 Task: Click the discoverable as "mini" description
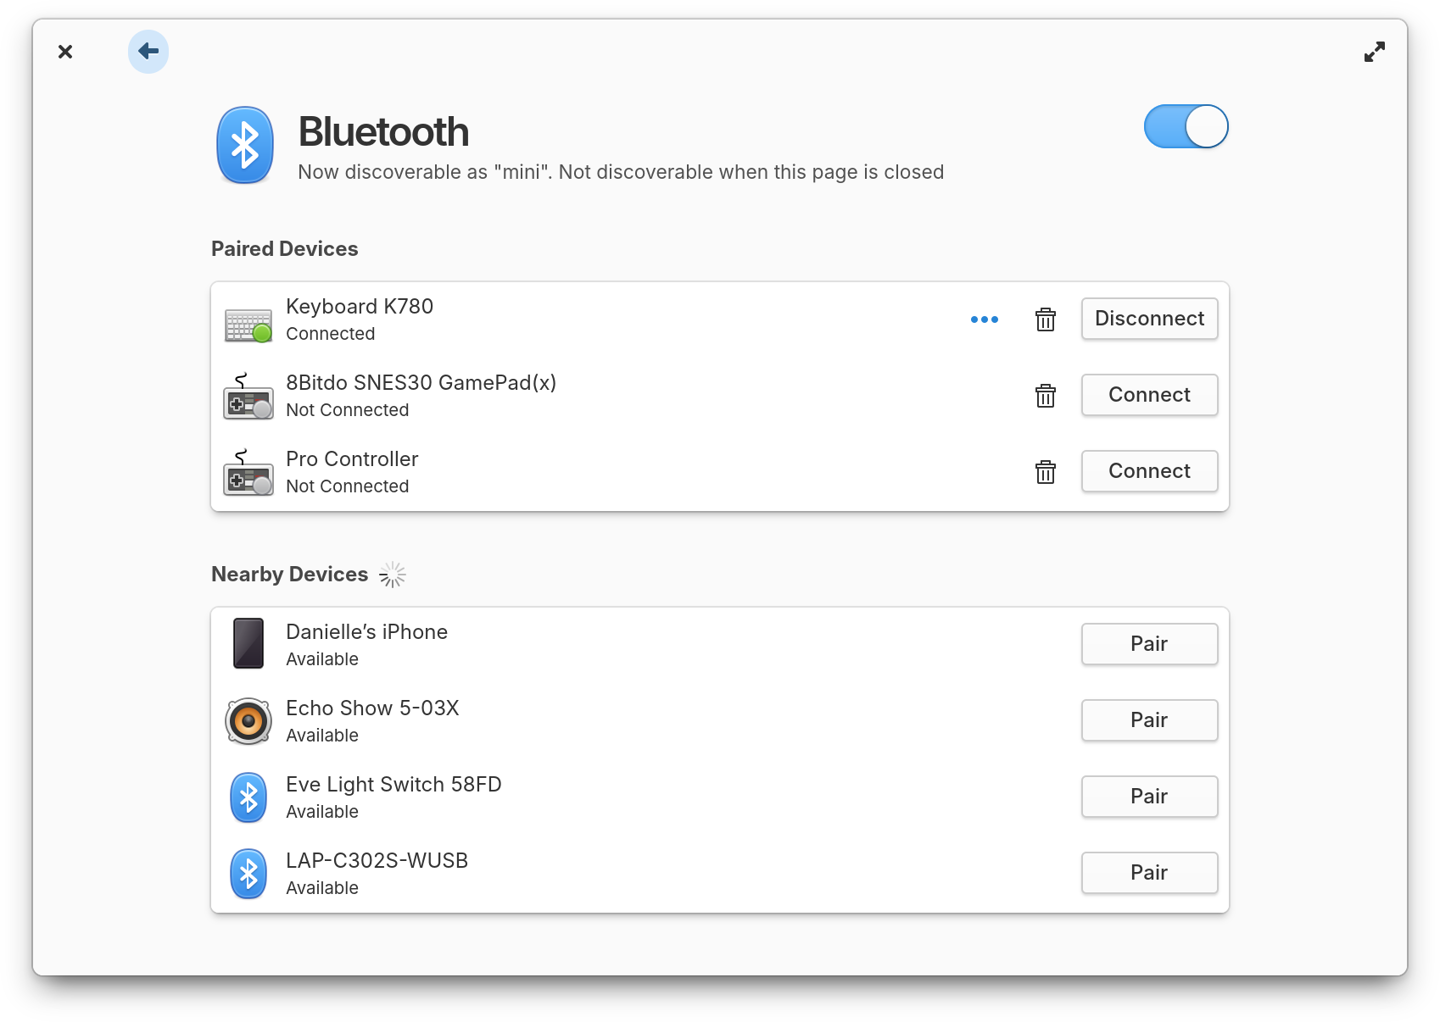coord(621,172)
